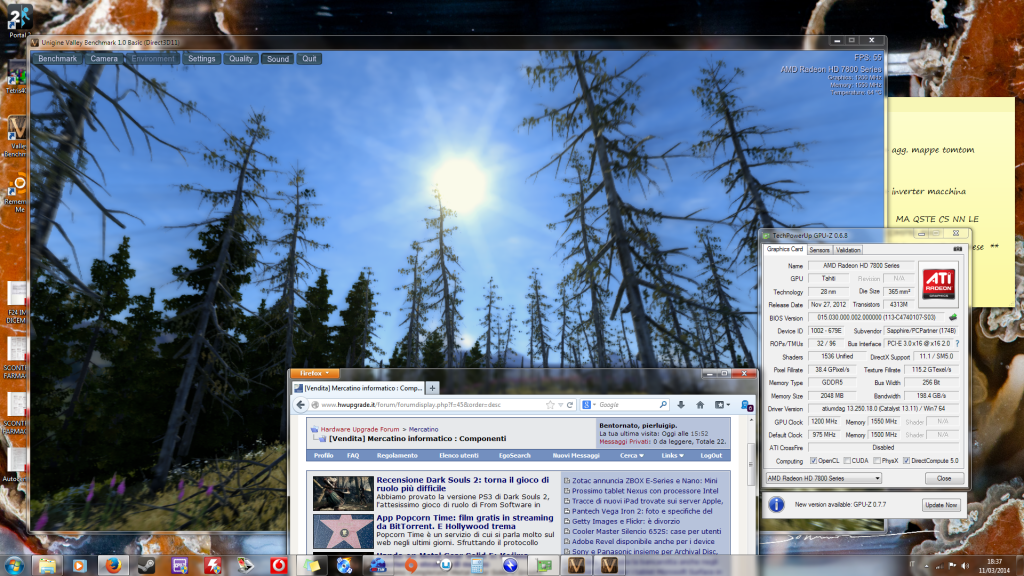The image size is (1024, 576).
Task: Click the GPU-Z screenshot camera icon
Action: click(957, 249)
